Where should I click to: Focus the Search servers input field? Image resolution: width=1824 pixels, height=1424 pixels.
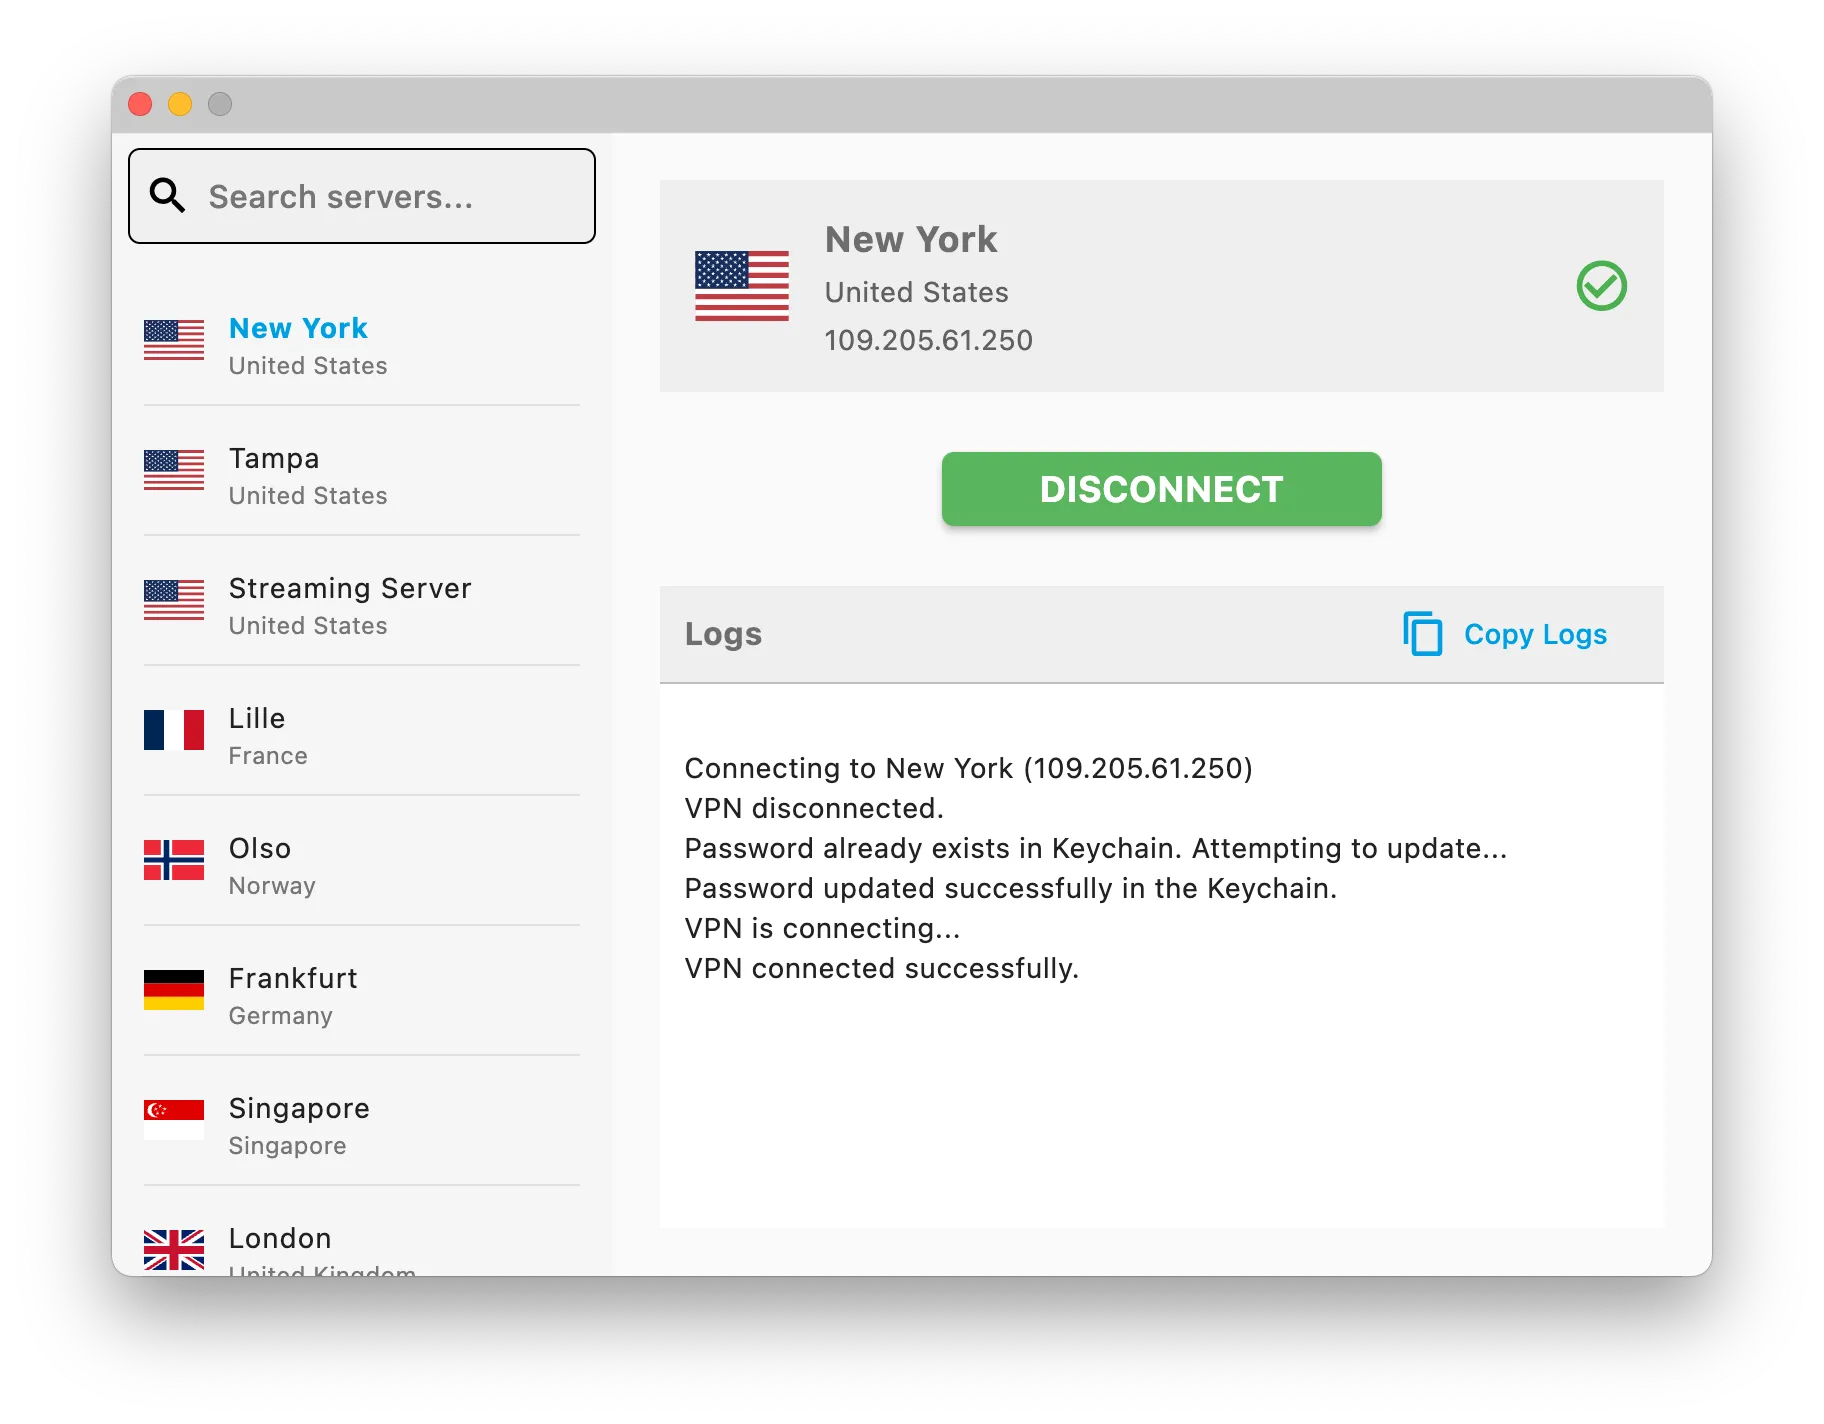pos(362,196)
